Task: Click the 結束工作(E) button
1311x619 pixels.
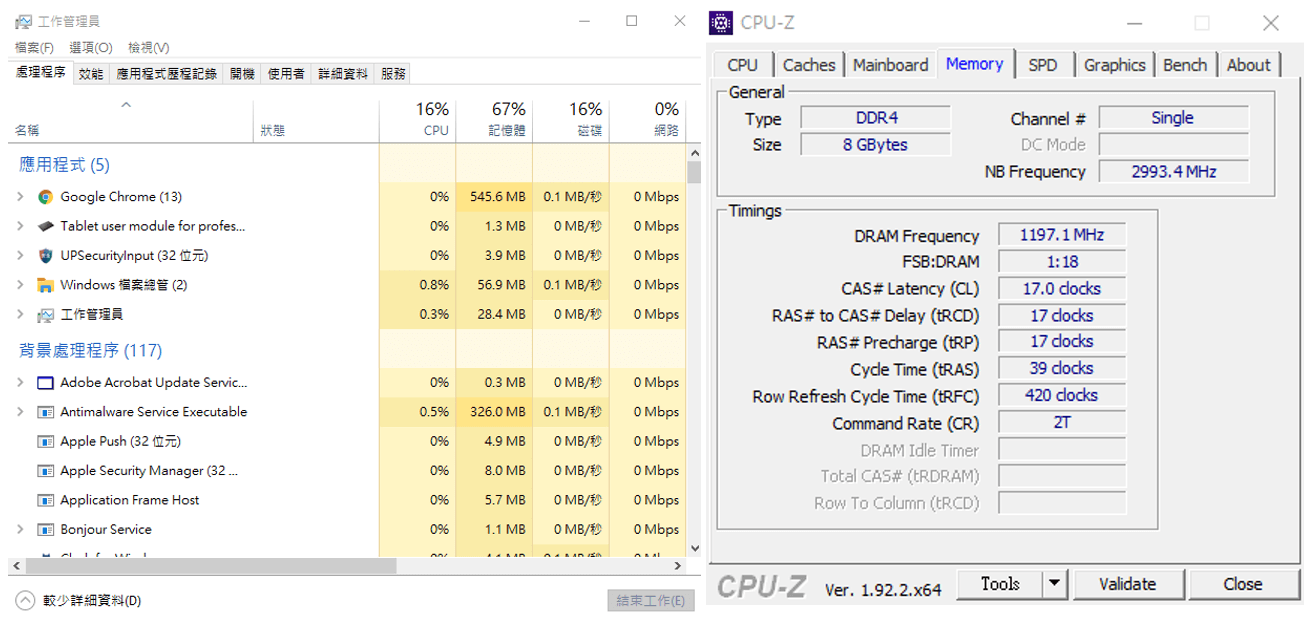Action: pos(650,601)
